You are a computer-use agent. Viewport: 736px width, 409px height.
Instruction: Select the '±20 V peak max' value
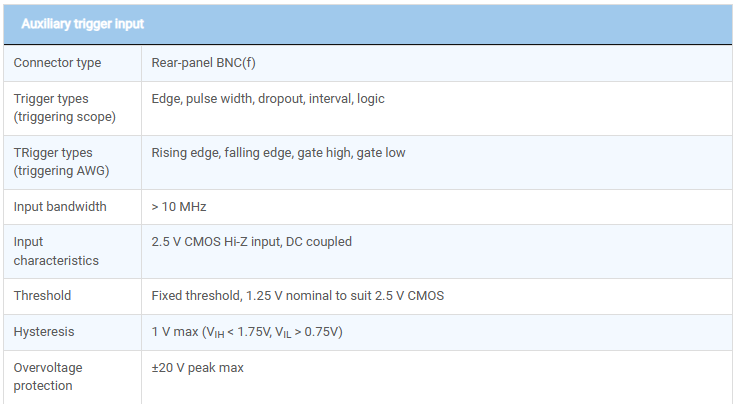tap(197, 367)
